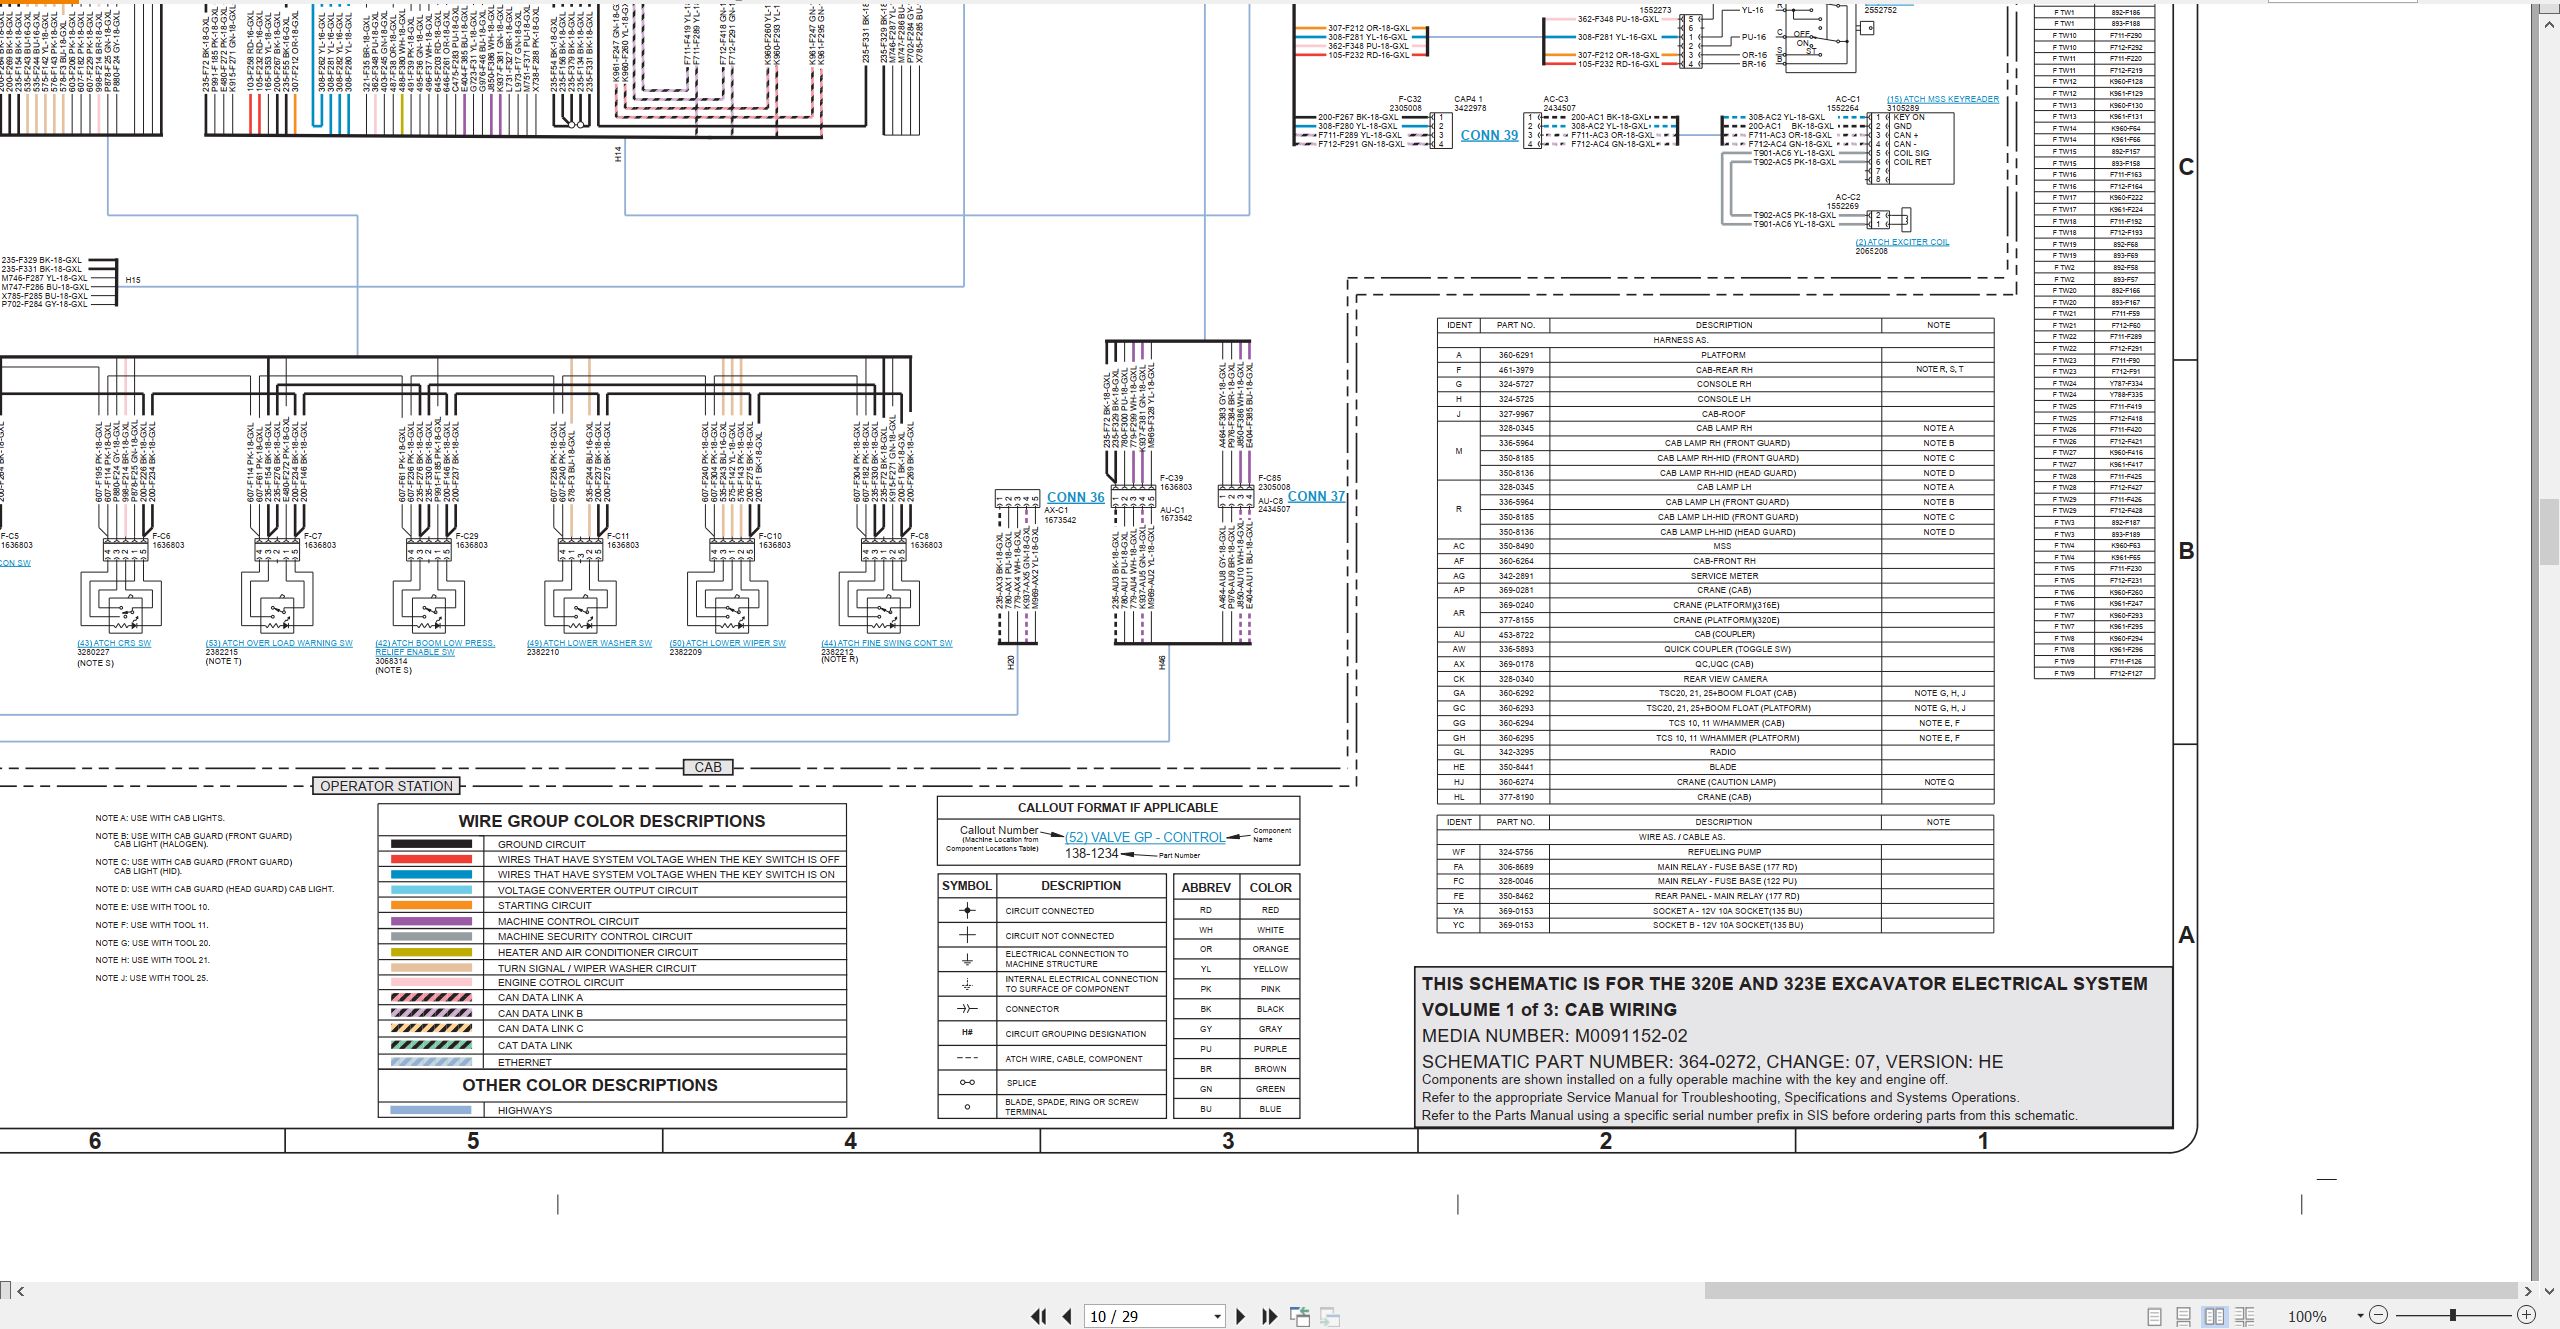Open the ATCH FINE SWING CONT SW link
Screen dimensions: 2560x1329
(x=887, y=643)
